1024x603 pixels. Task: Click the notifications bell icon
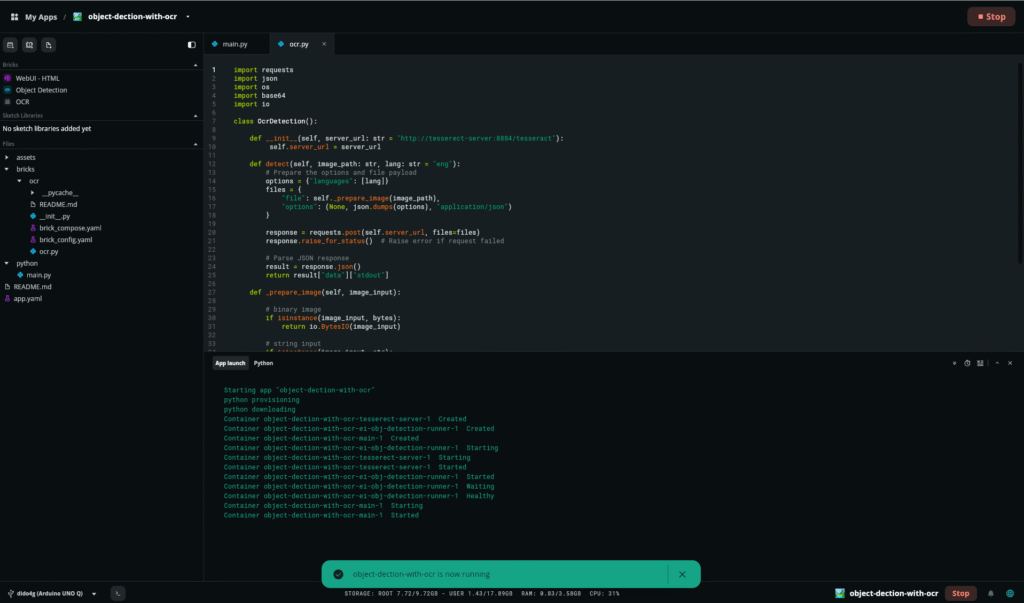991,593
